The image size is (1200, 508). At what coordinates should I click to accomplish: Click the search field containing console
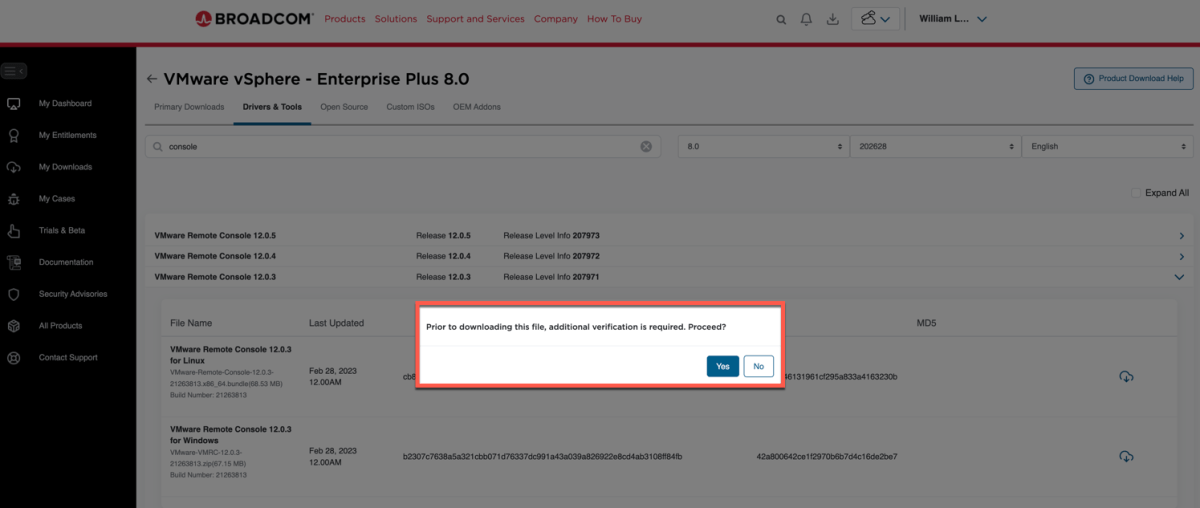[x=402, y=146]
